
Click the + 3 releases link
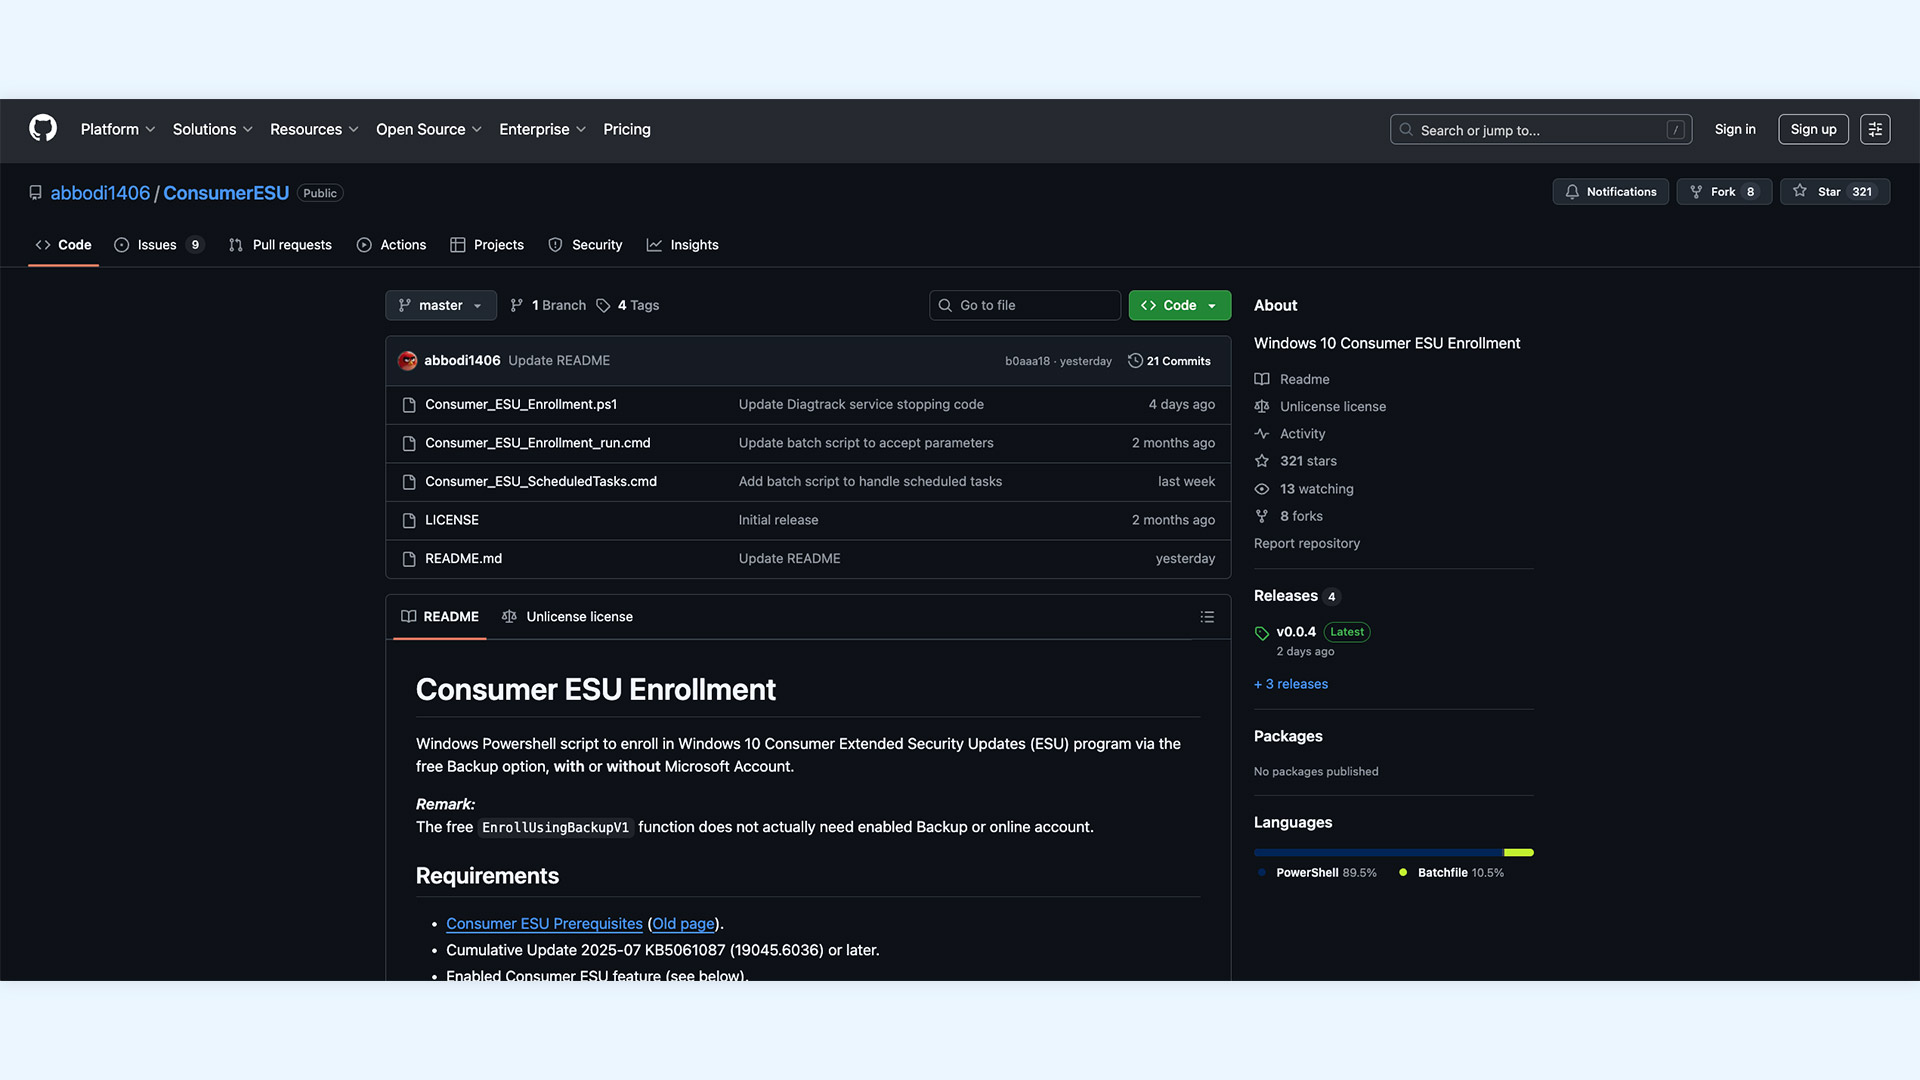pyautogui.click(x=1291, y=684)
